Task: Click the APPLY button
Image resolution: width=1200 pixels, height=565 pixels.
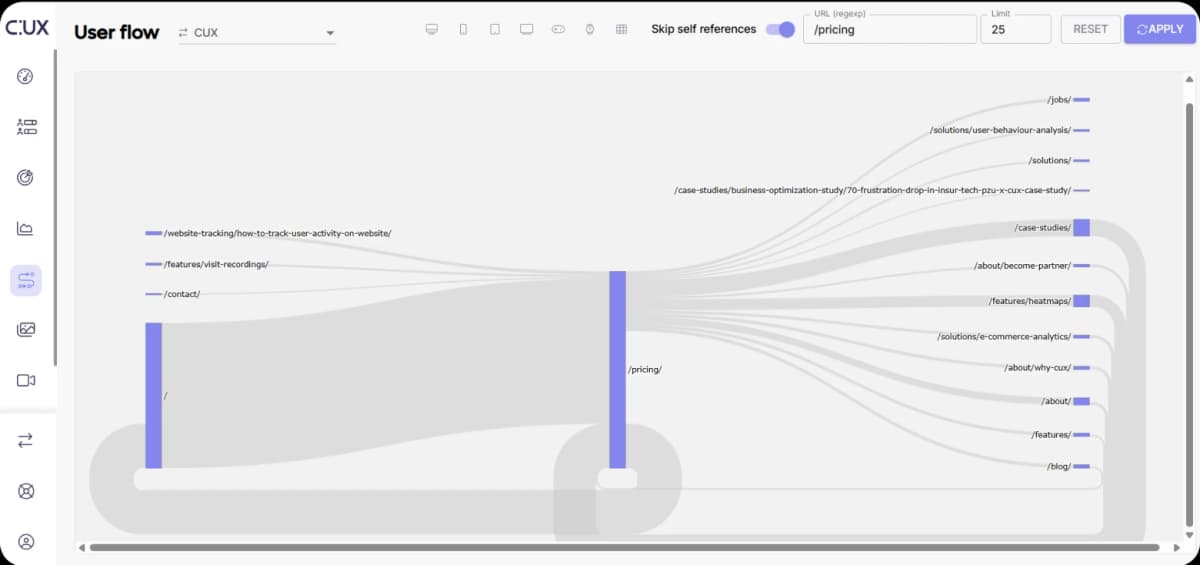Action: (1159, 29)
